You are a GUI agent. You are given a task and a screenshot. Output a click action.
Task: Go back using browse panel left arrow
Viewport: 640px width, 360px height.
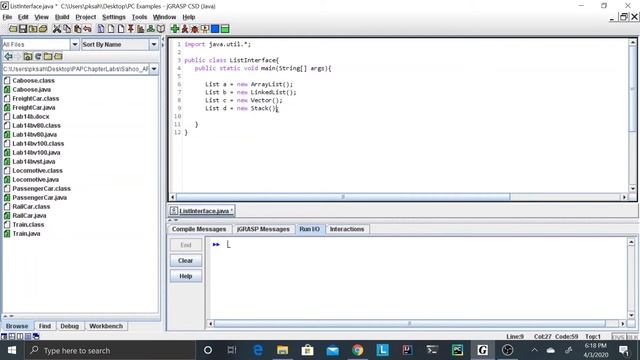[8, 56]
